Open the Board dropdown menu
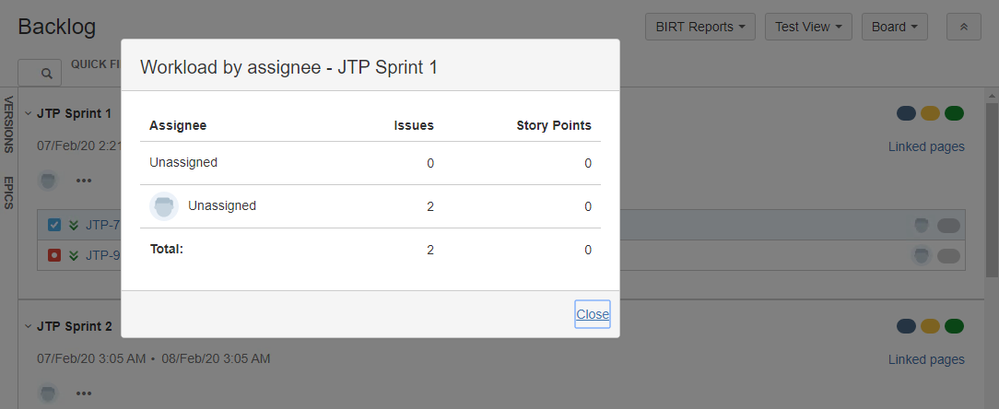The image size is (999, 409). tap(894, 27)
